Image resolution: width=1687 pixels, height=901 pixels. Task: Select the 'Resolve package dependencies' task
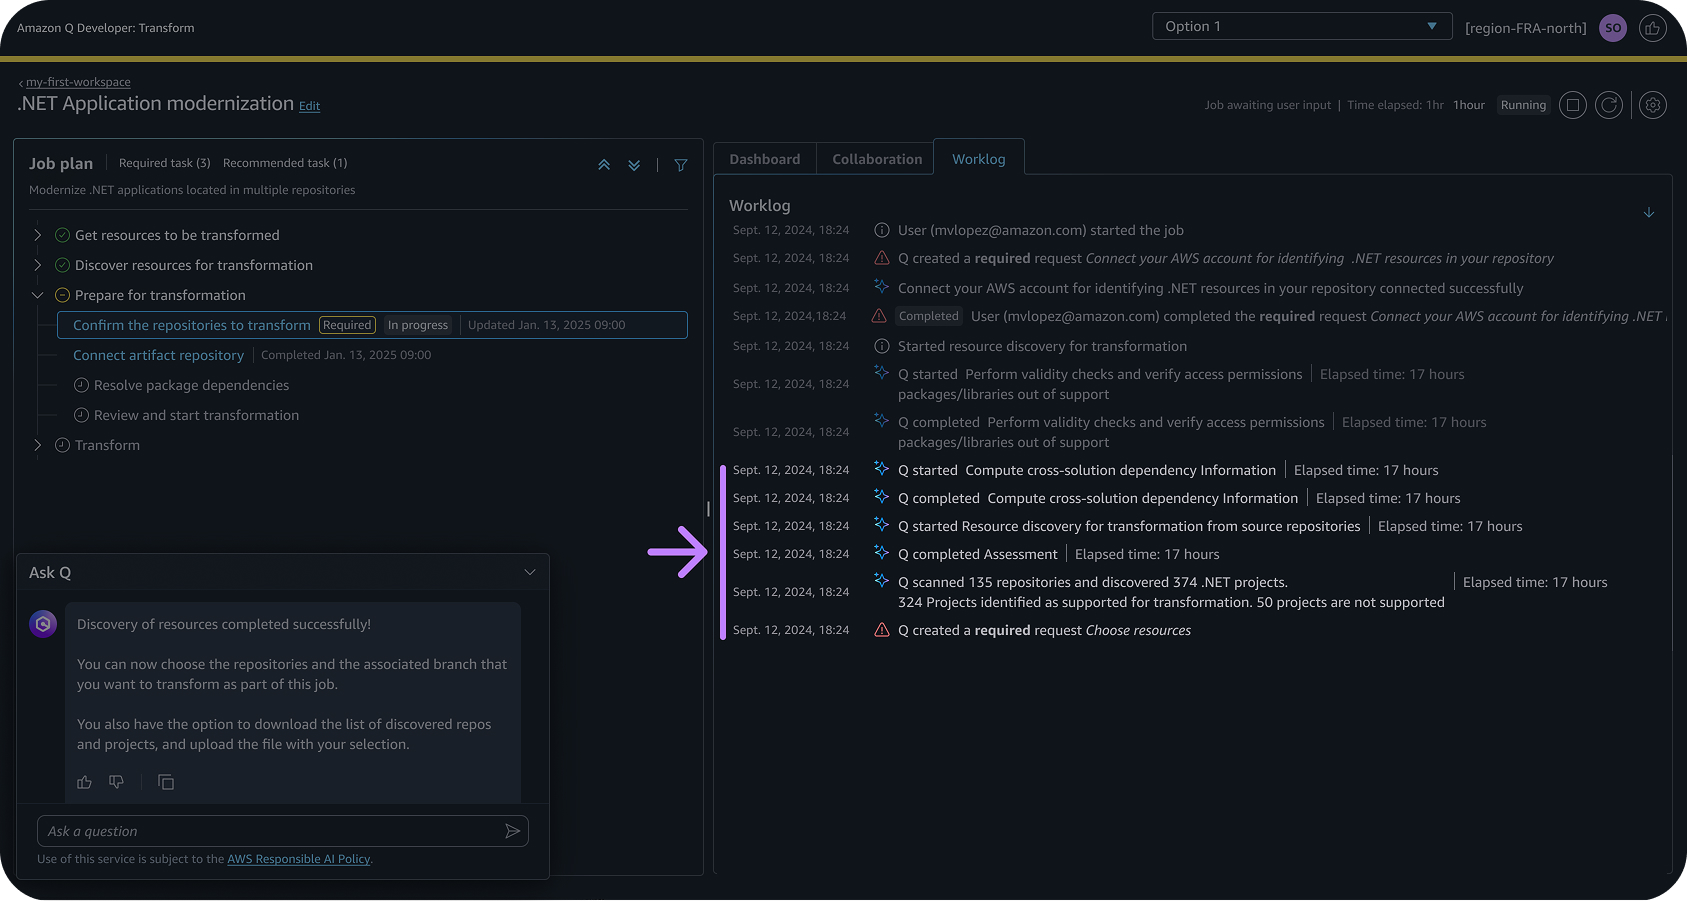191,385
